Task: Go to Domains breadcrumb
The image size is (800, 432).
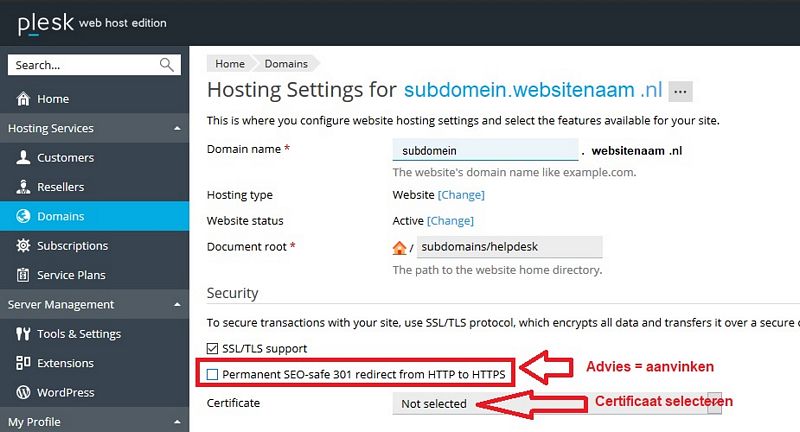Action: pos(286,64)
